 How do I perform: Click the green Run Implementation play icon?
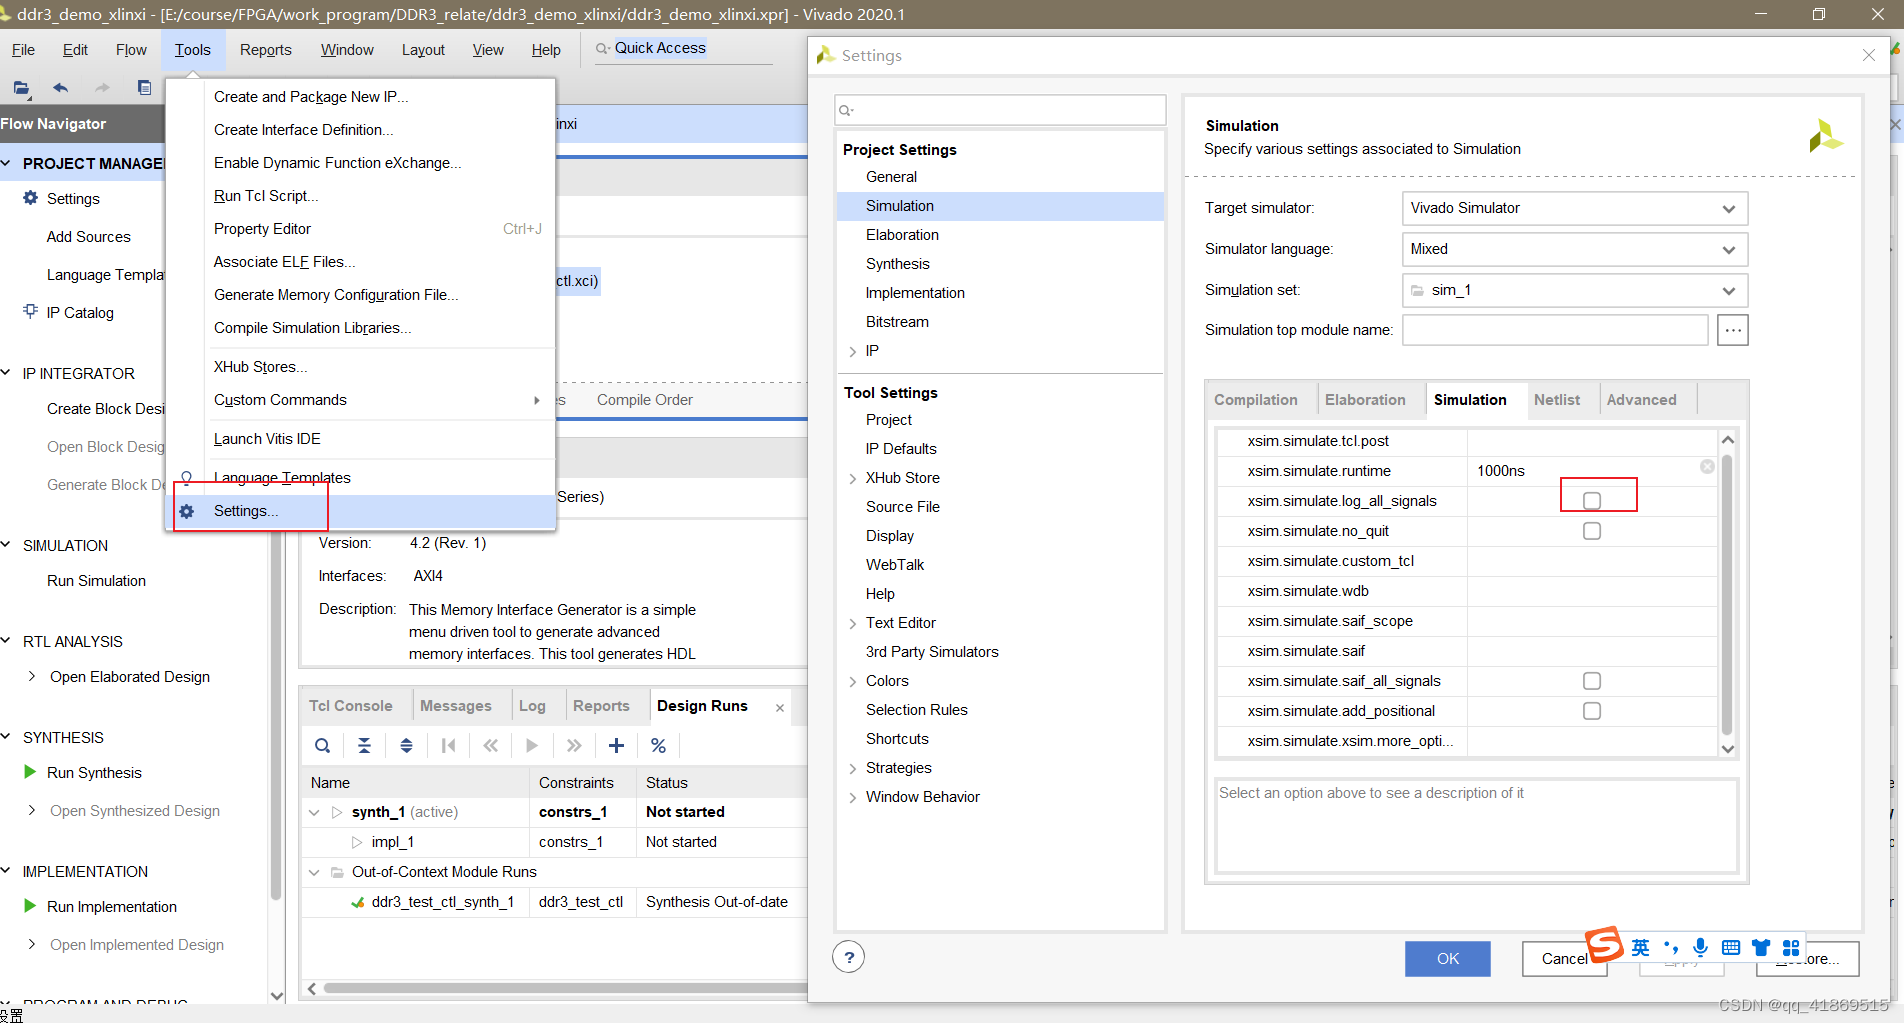(x=30, y=906)
